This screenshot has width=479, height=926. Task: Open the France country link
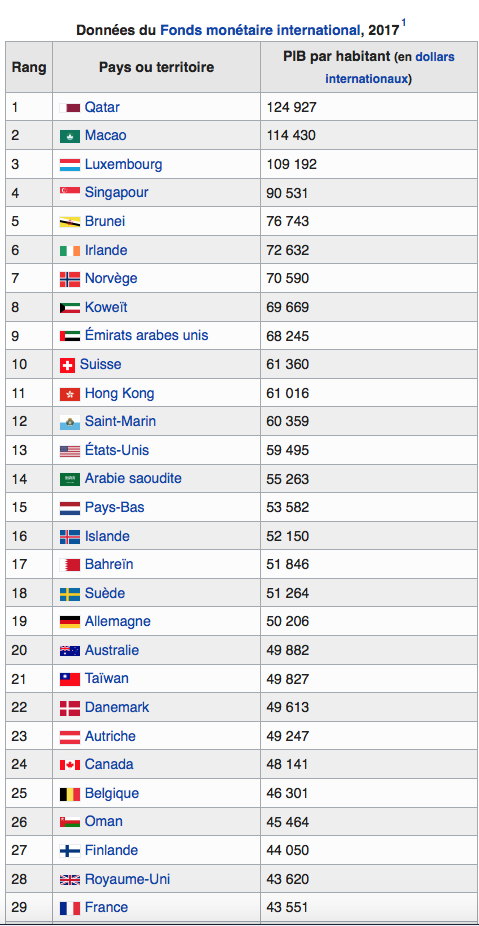coord(106,907)
